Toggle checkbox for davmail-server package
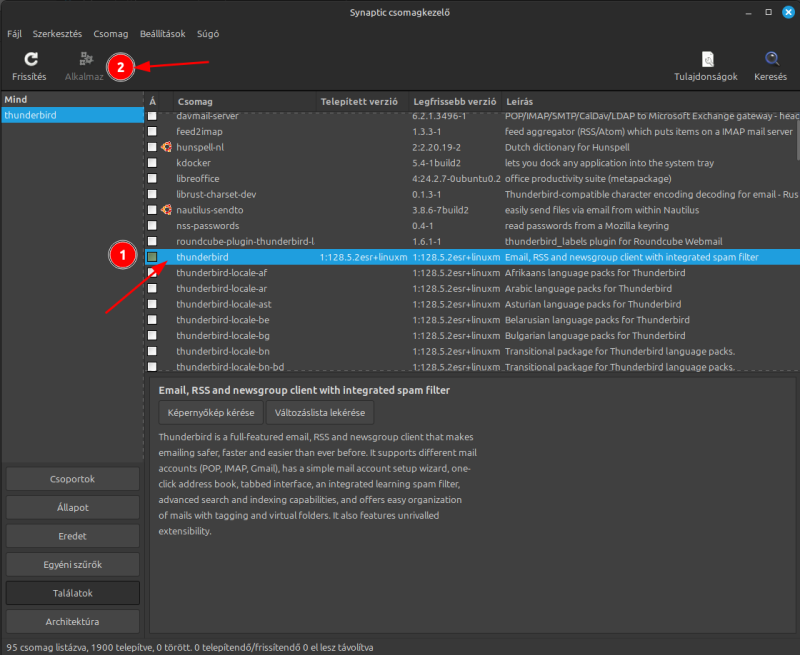The height and width of the screenshot is (655, 800). [152, 116]
